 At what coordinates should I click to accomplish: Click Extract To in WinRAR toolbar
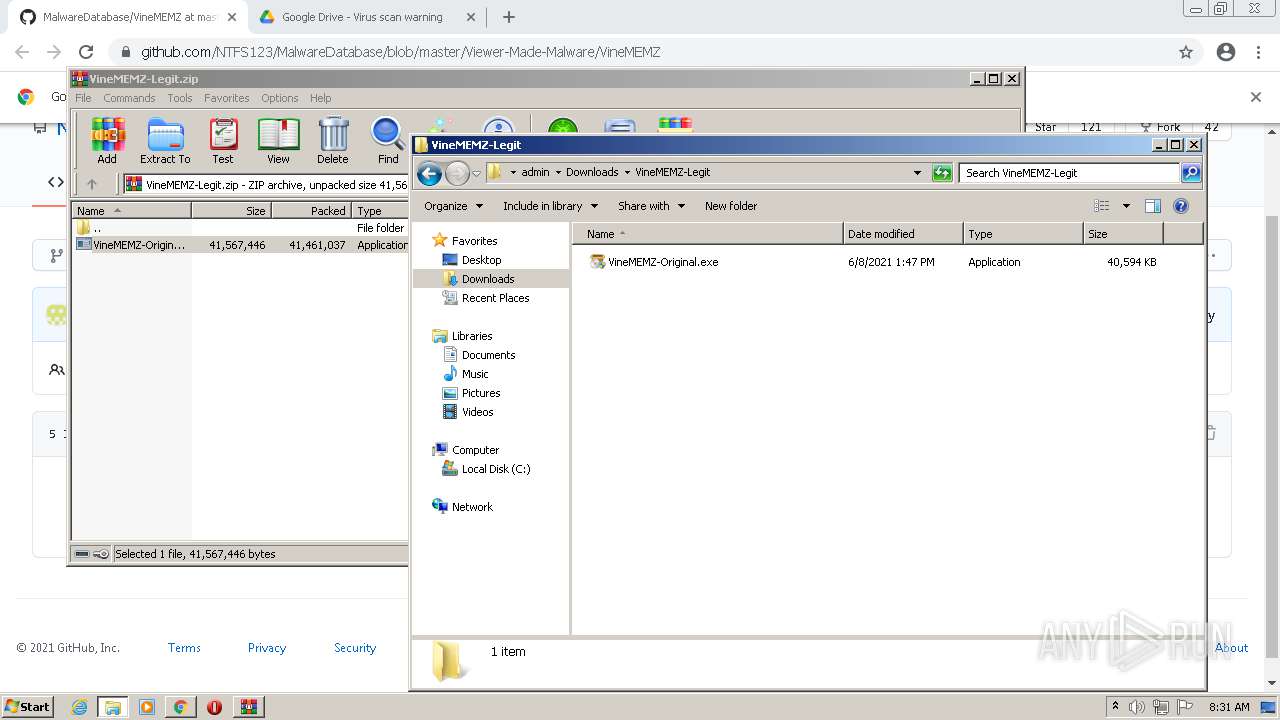coord(165,141)
